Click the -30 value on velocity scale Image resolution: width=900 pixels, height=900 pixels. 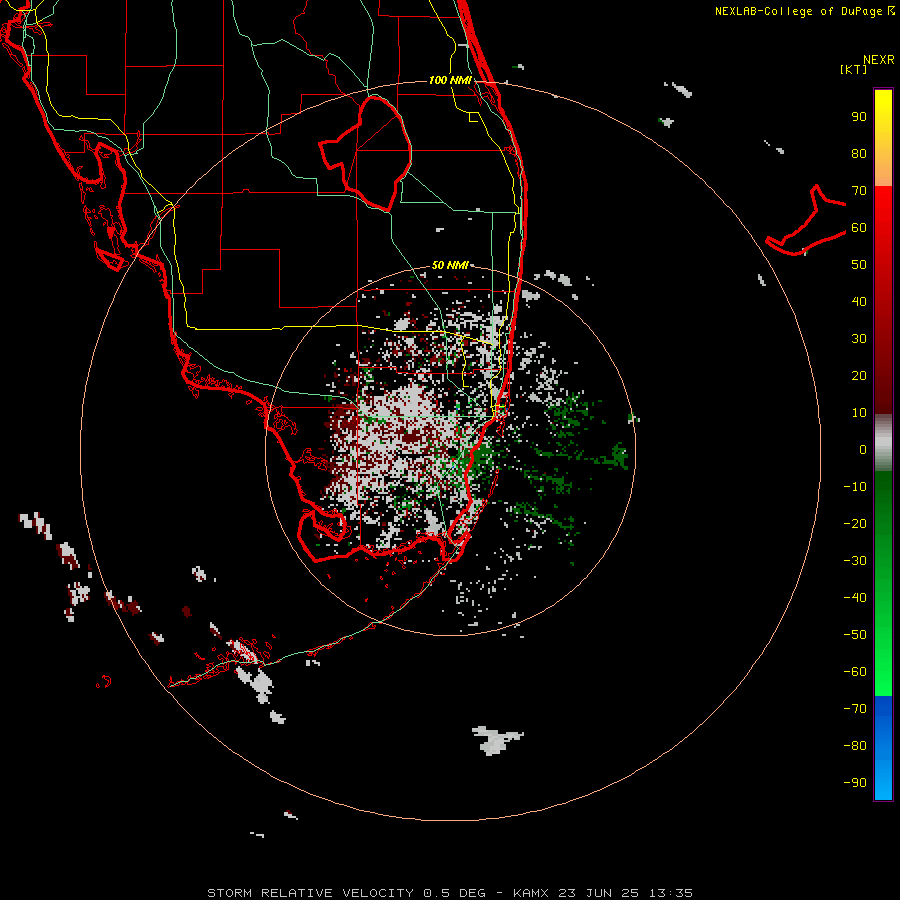(855, 561)
